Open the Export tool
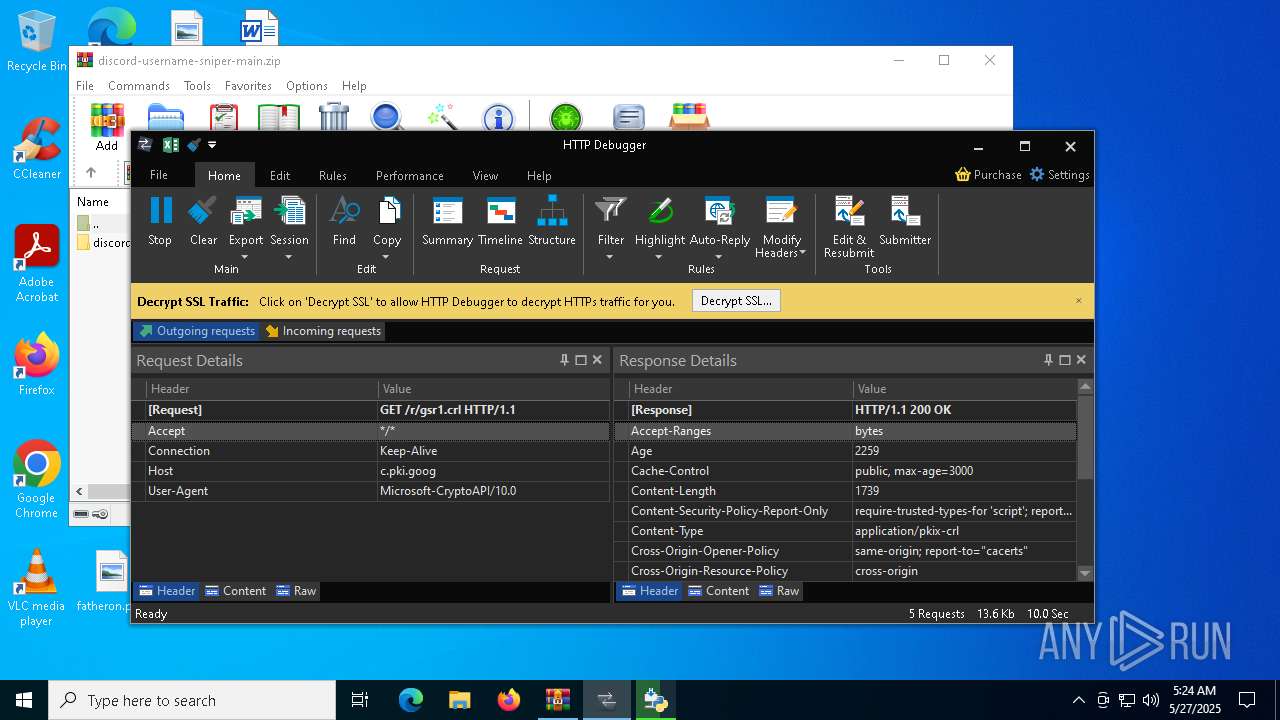The width and height of the screenshot is (1280, 720). (x=246, y=221)
